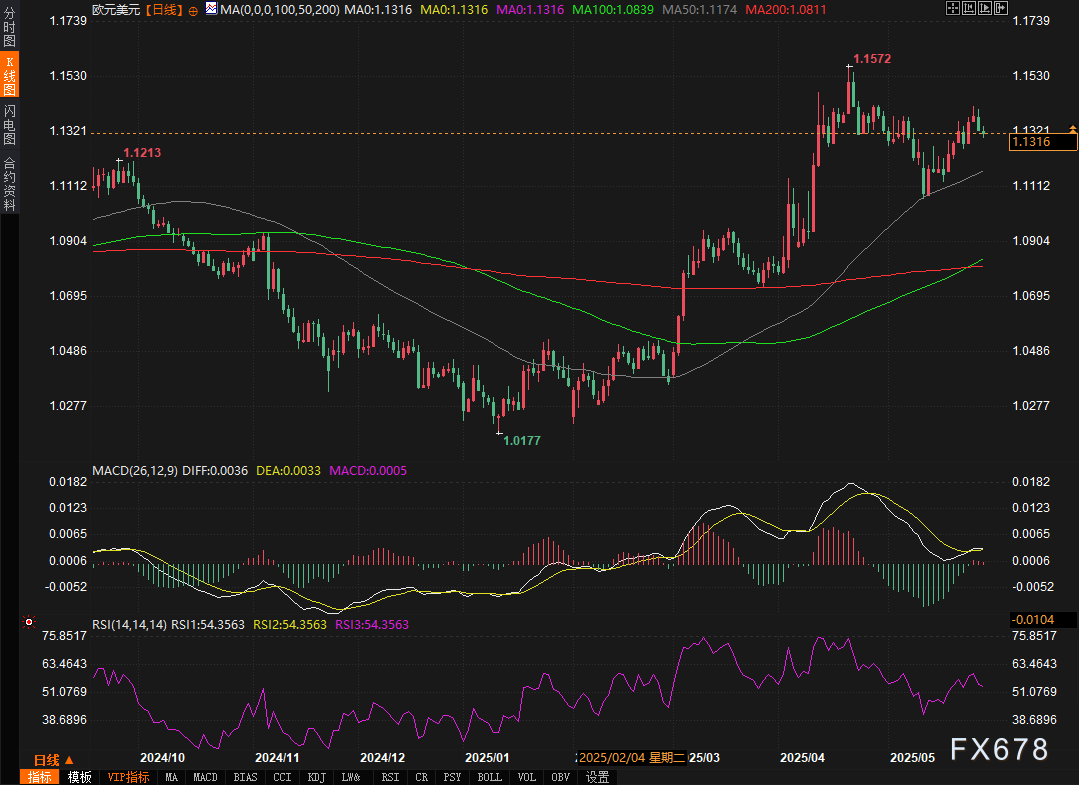Click the VIP指标 button
The height and width of the screenshot is (785, 1079).
pyautogui.click(x=128, y=777)
